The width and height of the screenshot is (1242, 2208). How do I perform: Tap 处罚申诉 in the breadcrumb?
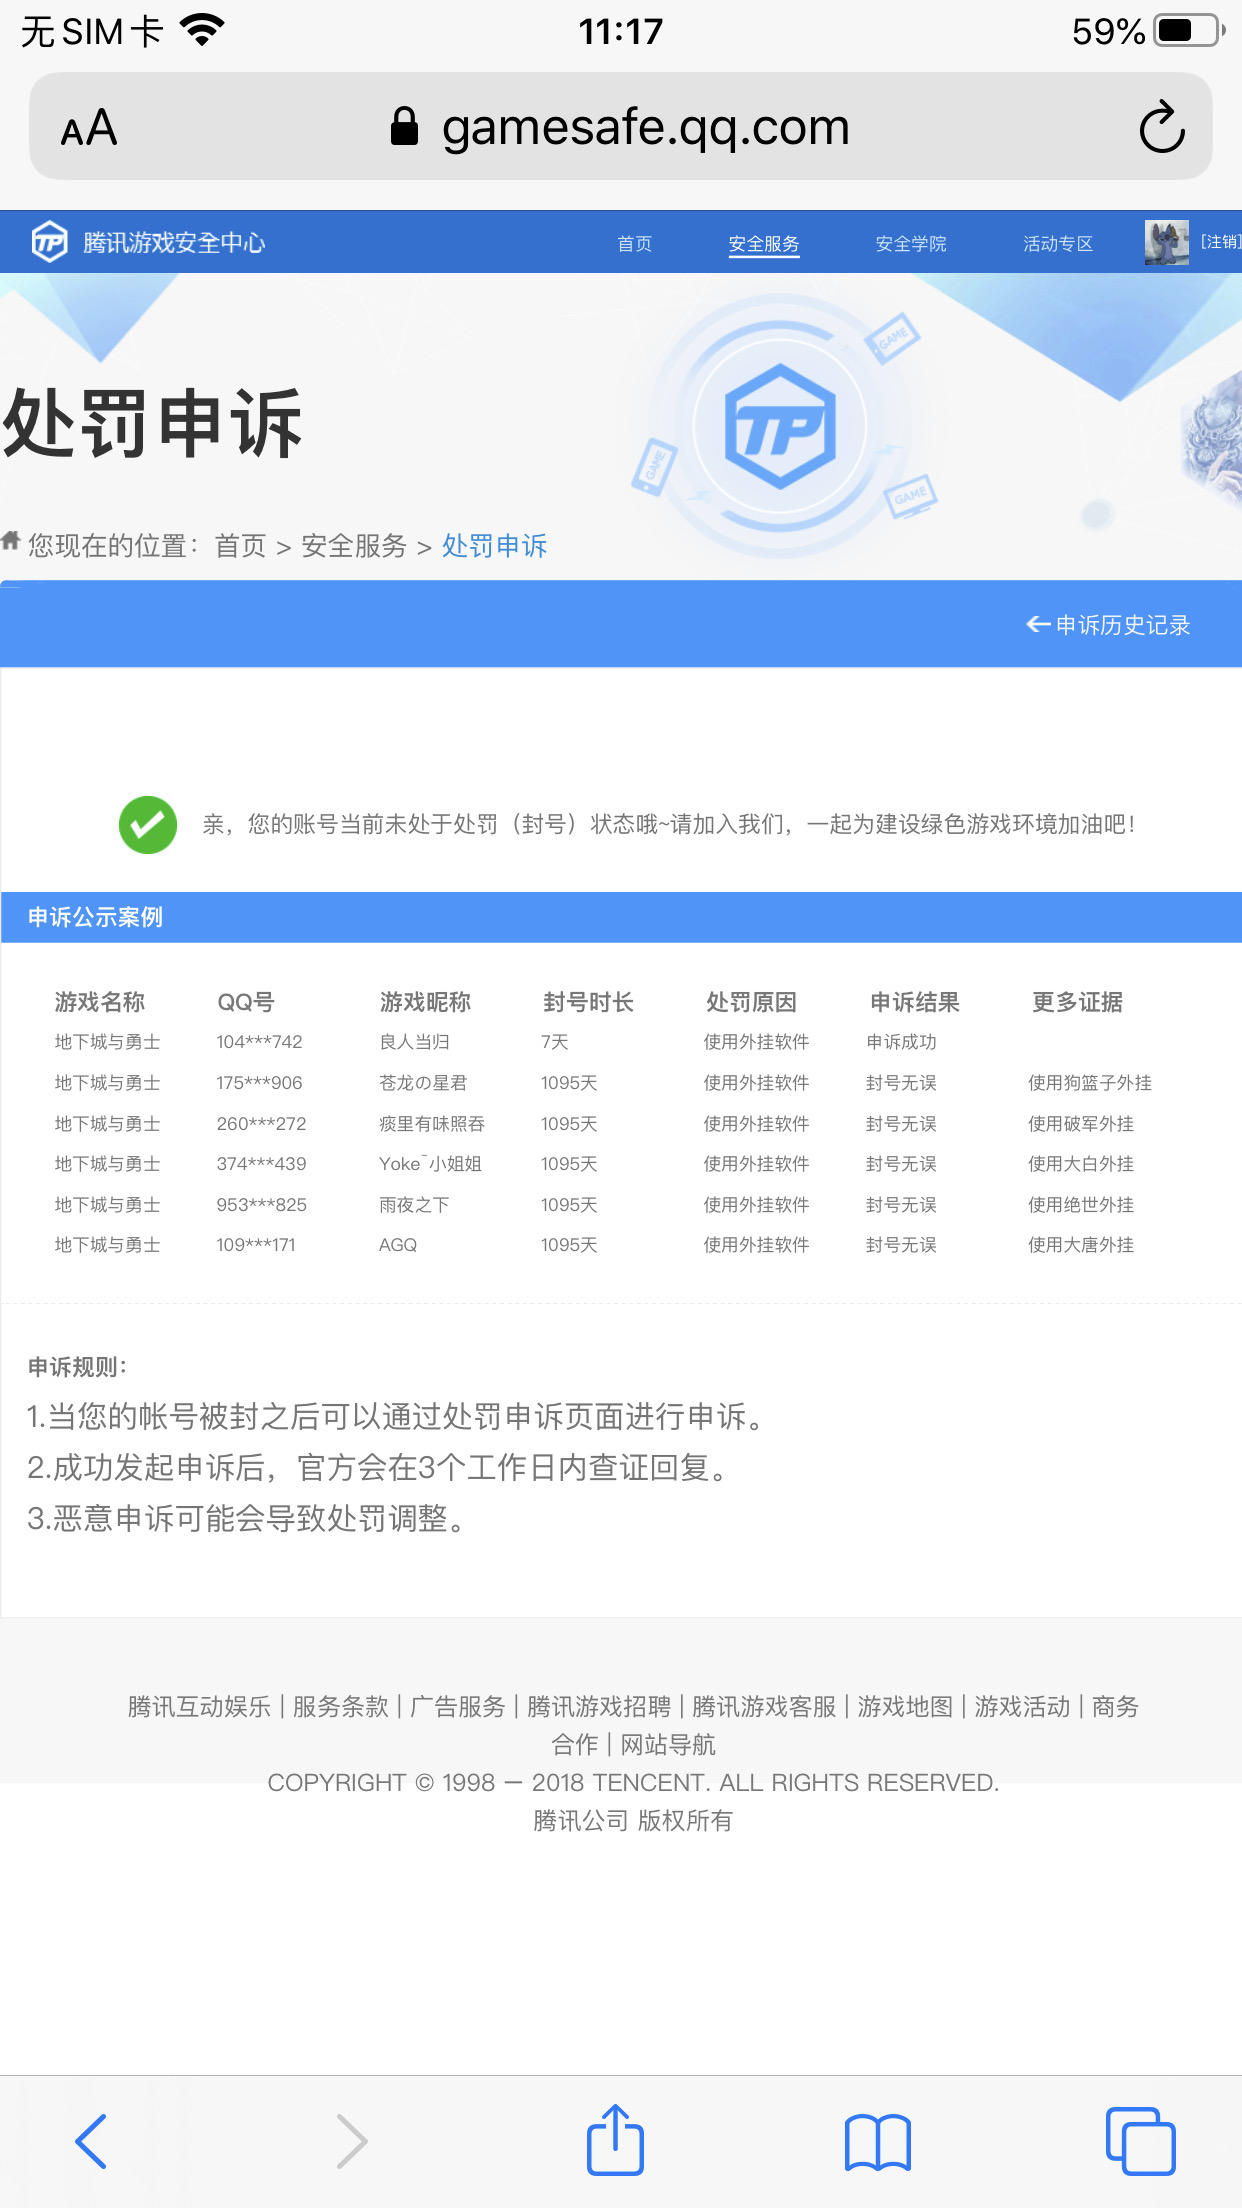coord(495,546)
